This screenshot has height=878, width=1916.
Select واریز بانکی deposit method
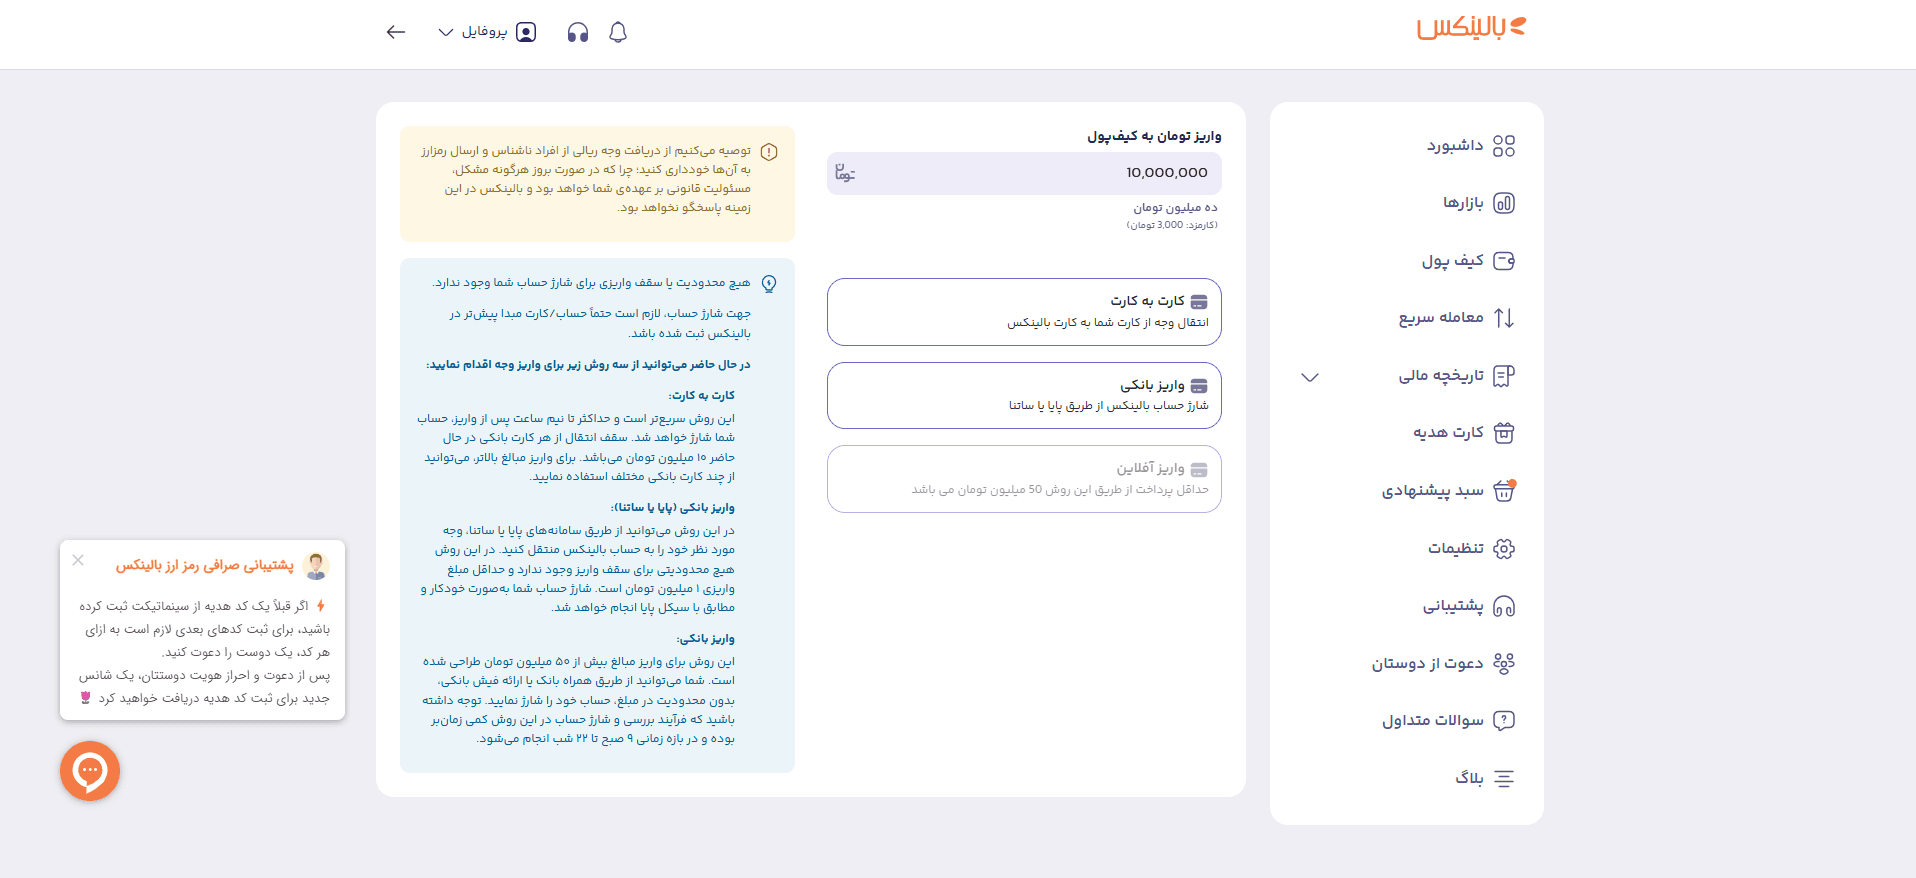(1024, 395)
